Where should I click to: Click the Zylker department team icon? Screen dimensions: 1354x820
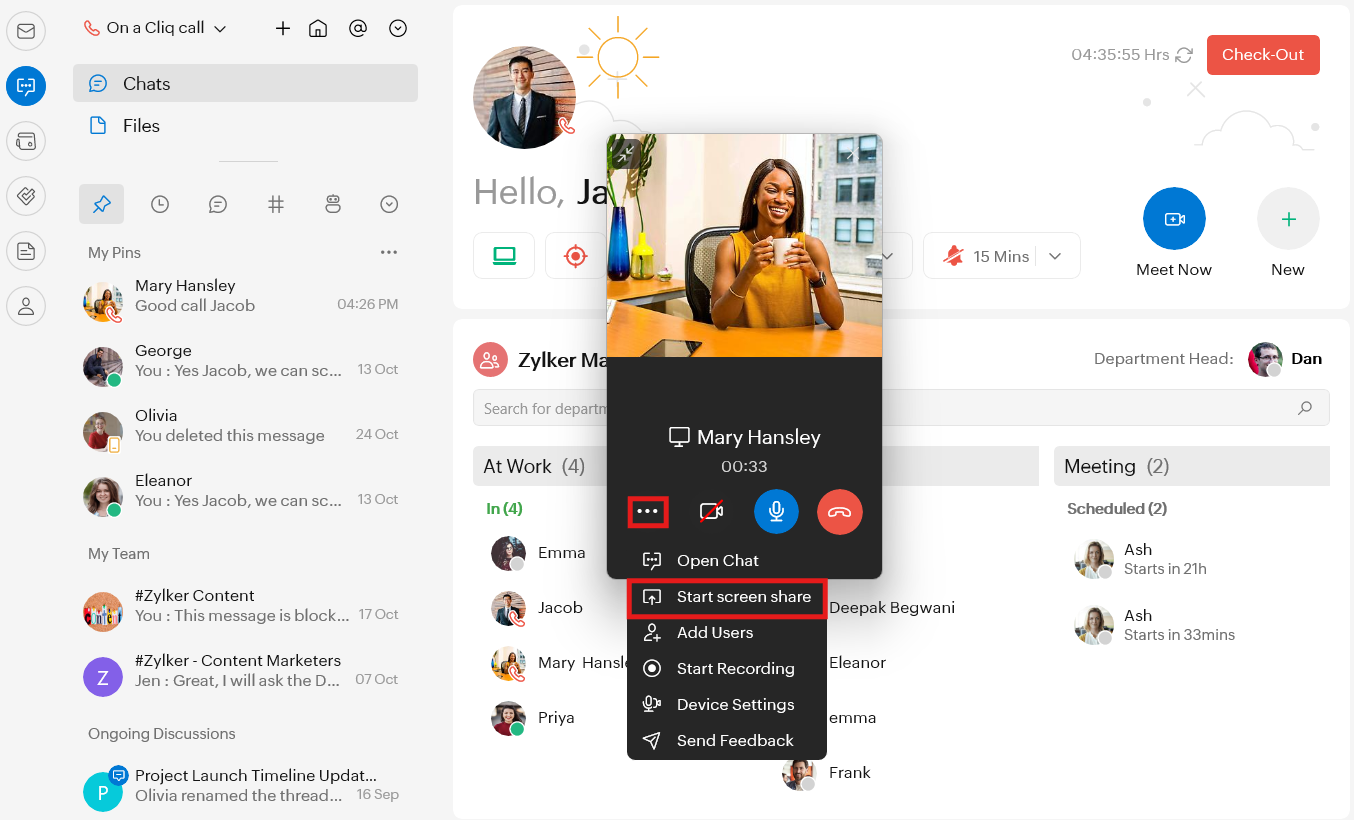pos(489,360)
